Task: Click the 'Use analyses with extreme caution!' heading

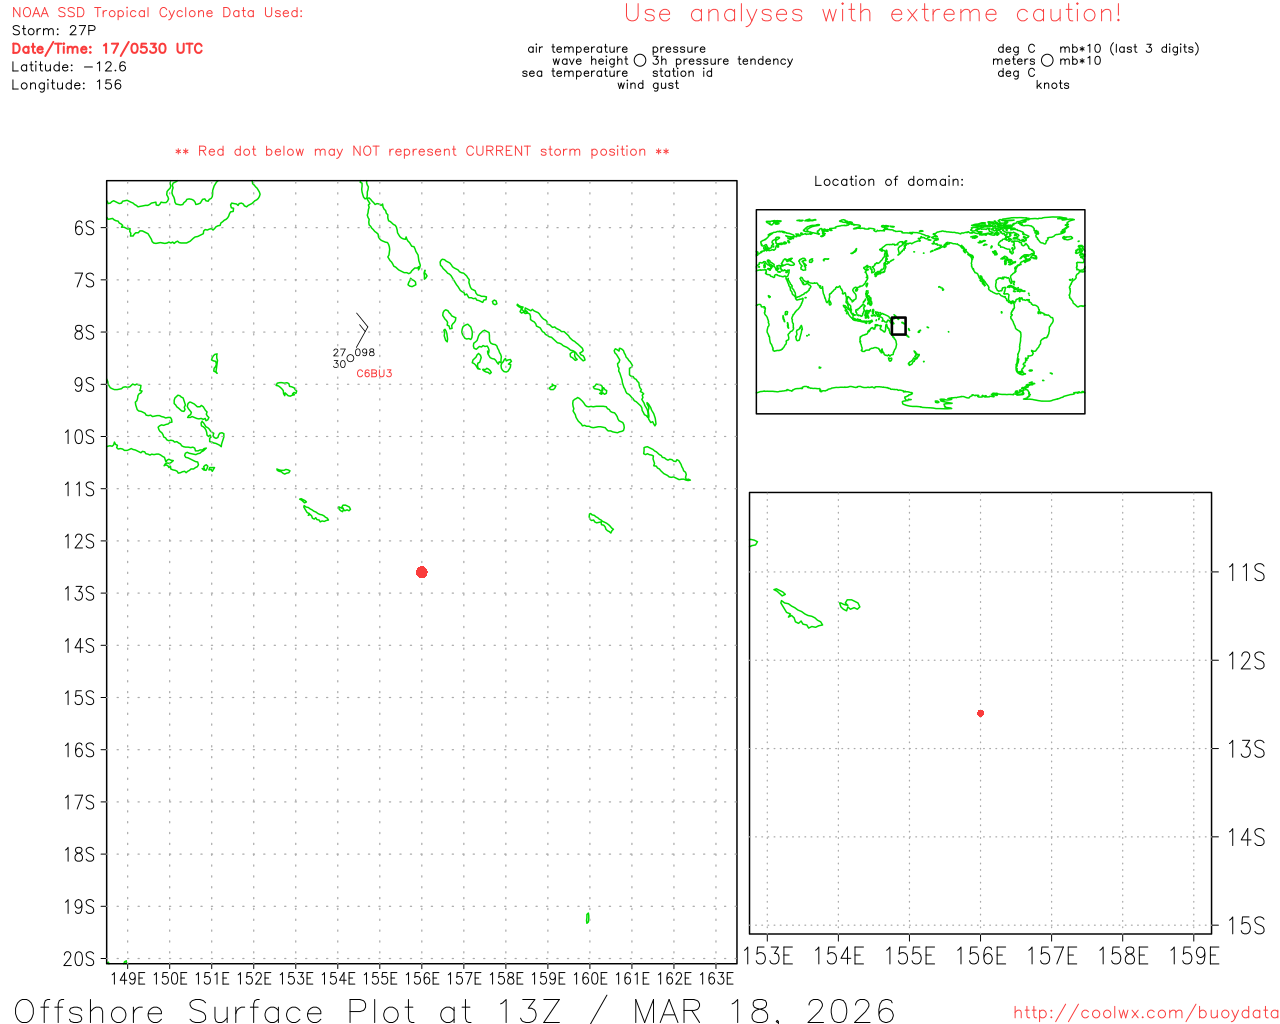Action: pyautogui.click(x=872, y=14)
